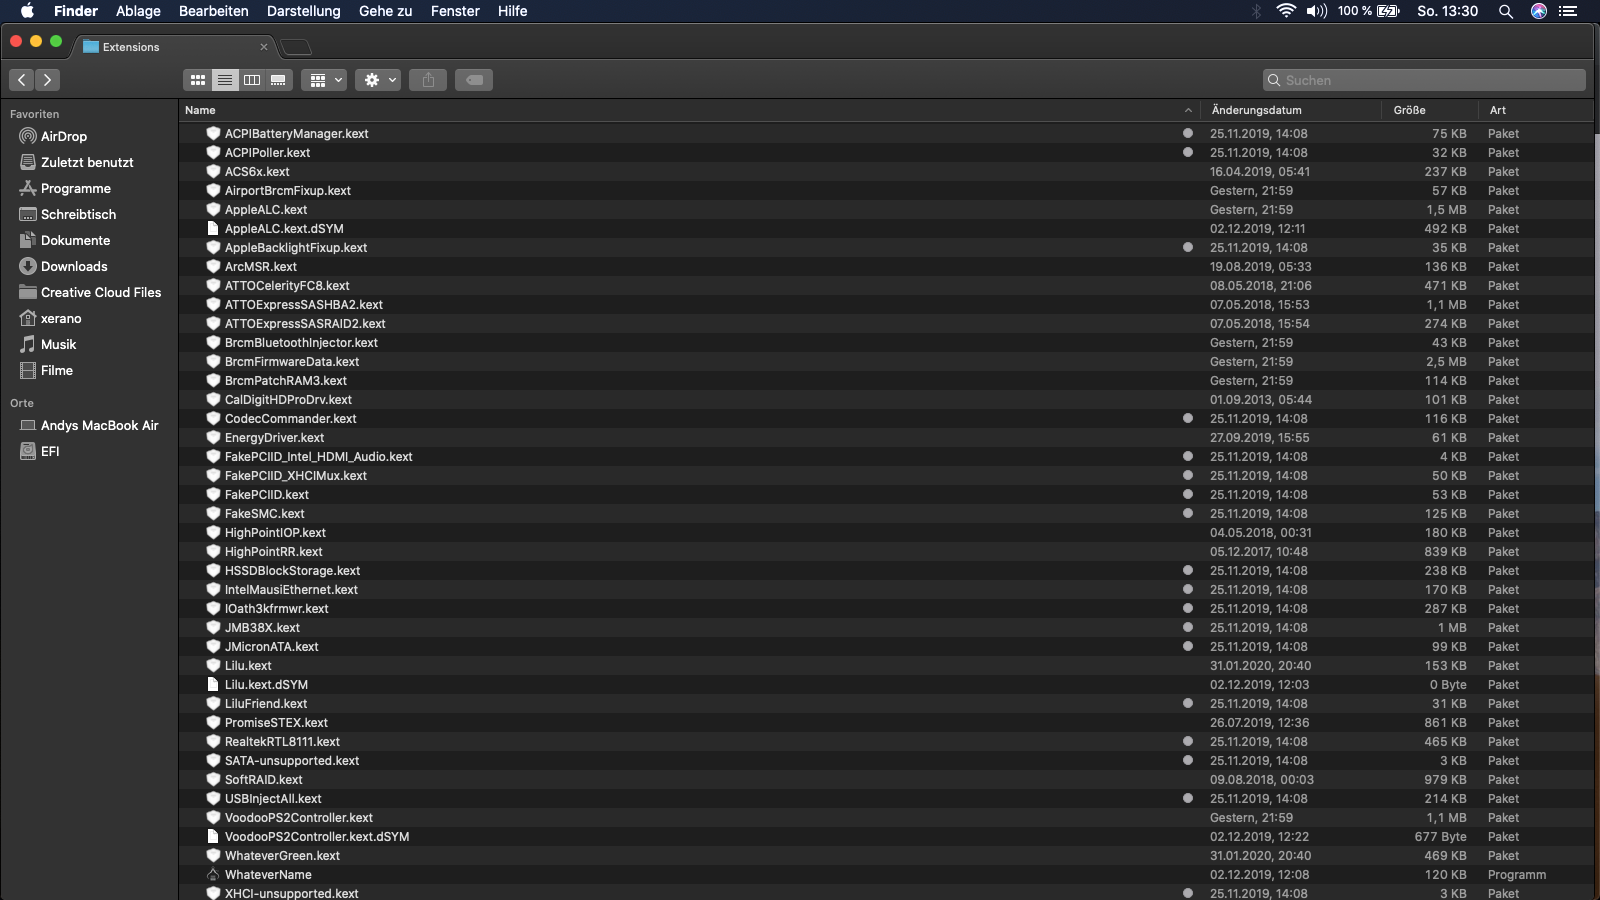This screenshot has height=900, width=1600.
Task: Select the Lilu.kext file
Action: 886,666
